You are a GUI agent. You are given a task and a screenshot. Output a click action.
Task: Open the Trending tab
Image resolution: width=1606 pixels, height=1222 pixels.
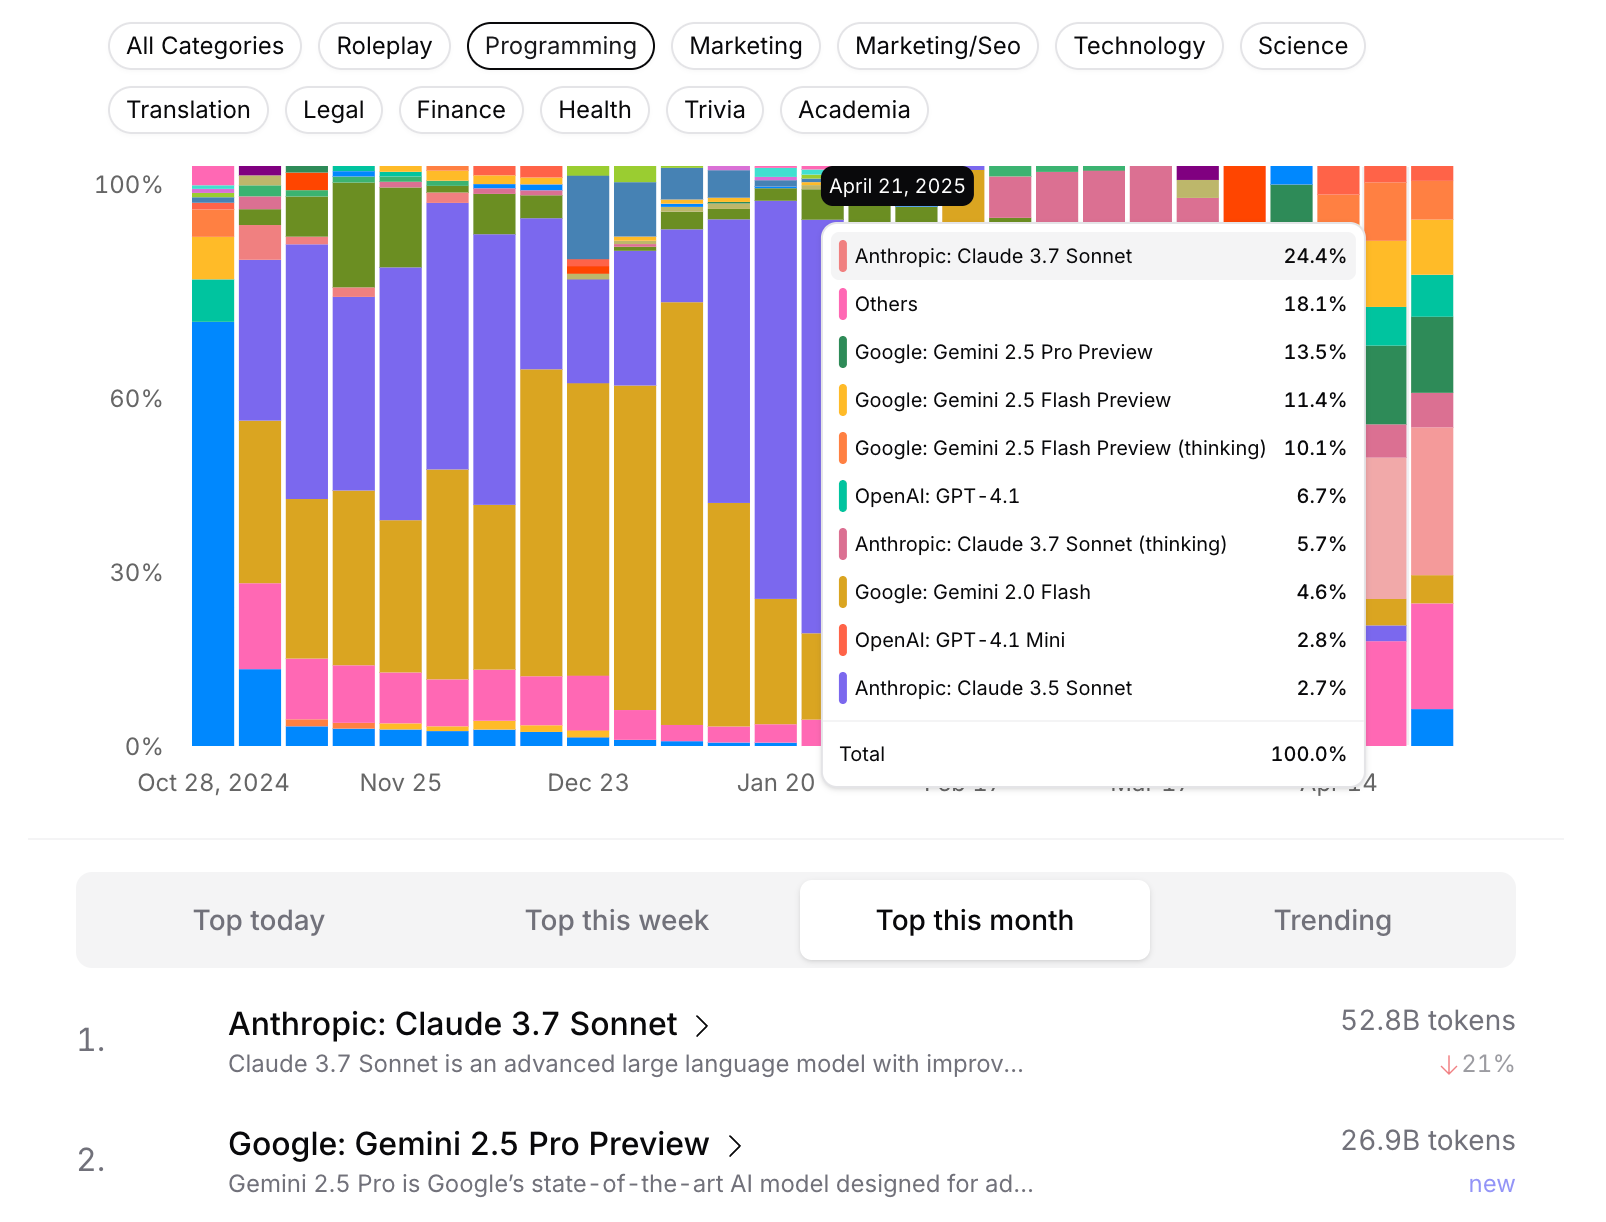1332,920
